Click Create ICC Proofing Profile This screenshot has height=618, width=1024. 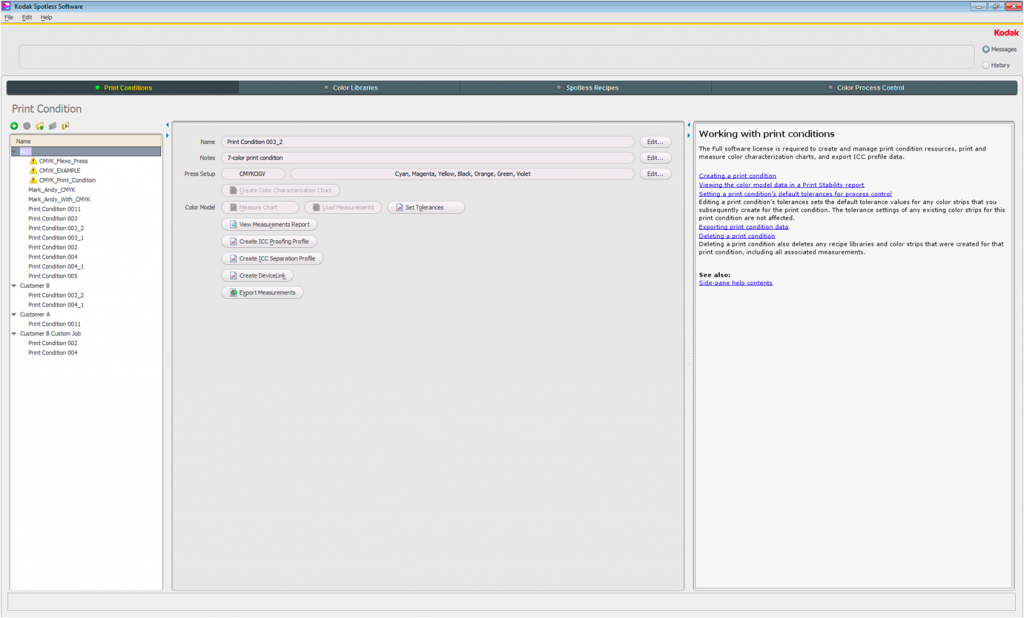[x=269, y=242]
